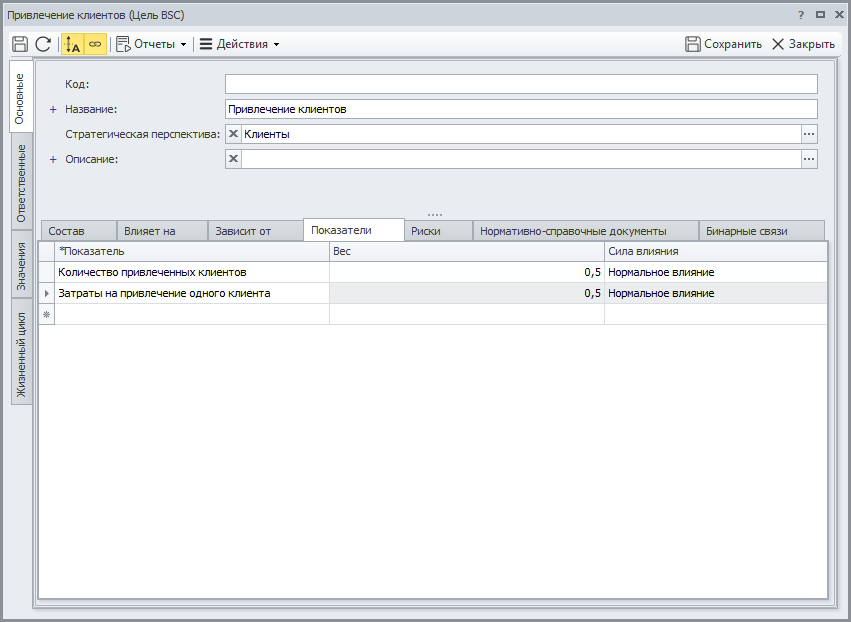Open ellipsis editor for Описание field
Image resolution: width=851 pixels, height=622 pixels.
pos(809,159)
